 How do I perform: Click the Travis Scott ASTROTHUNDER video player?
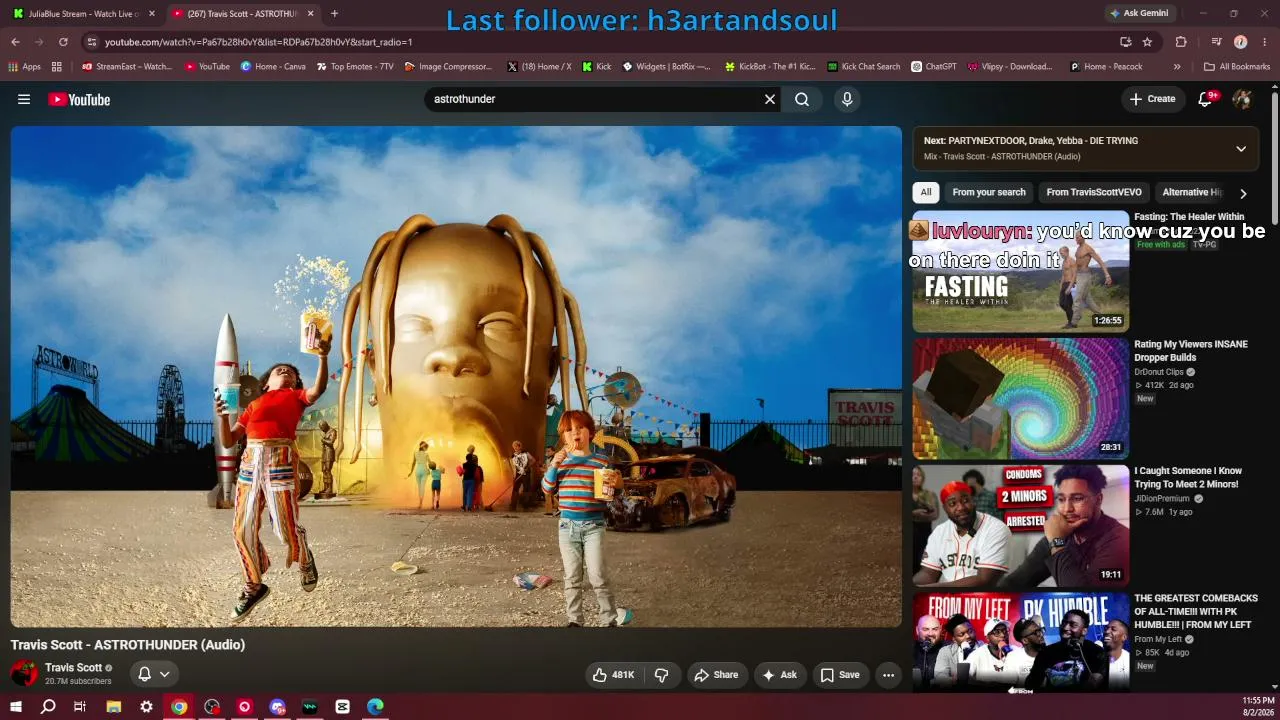coord(456,377)
